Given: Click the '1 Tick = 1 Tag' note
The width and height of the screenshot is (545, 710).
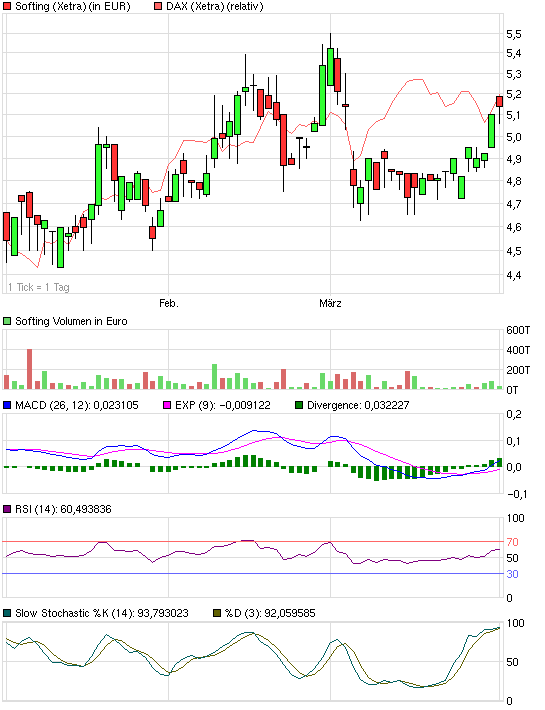Looking at the screenshot, I should click(x=38, y=287).
